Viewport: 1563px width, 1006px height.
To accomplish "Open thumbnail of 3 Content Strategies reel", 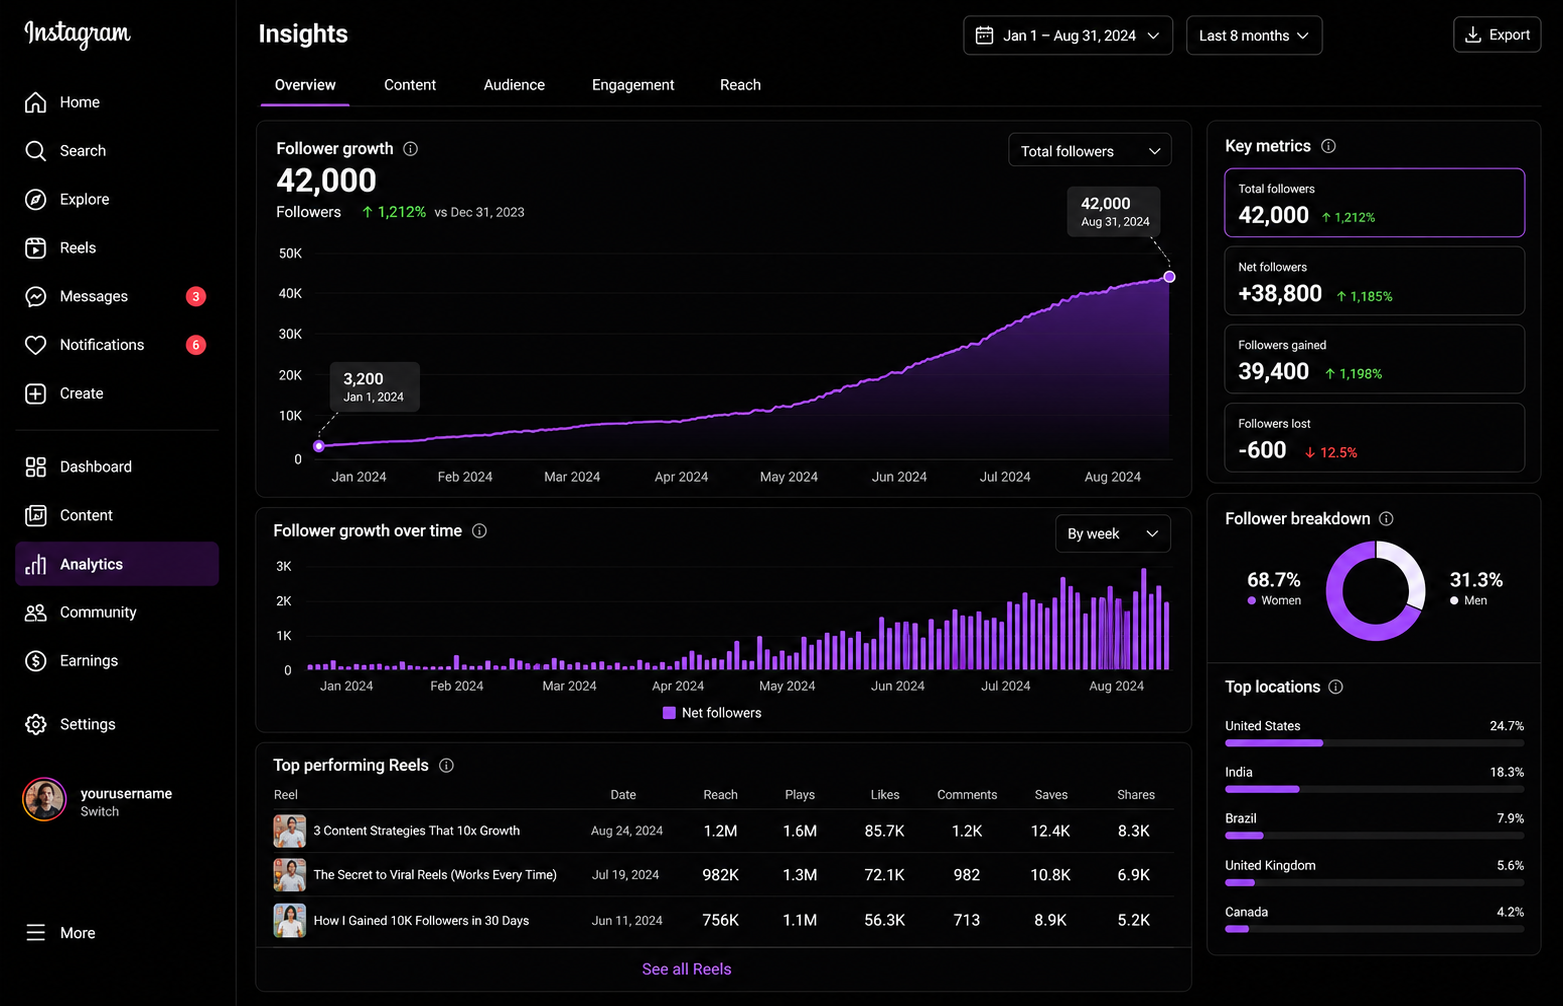I will coord(290,831).
